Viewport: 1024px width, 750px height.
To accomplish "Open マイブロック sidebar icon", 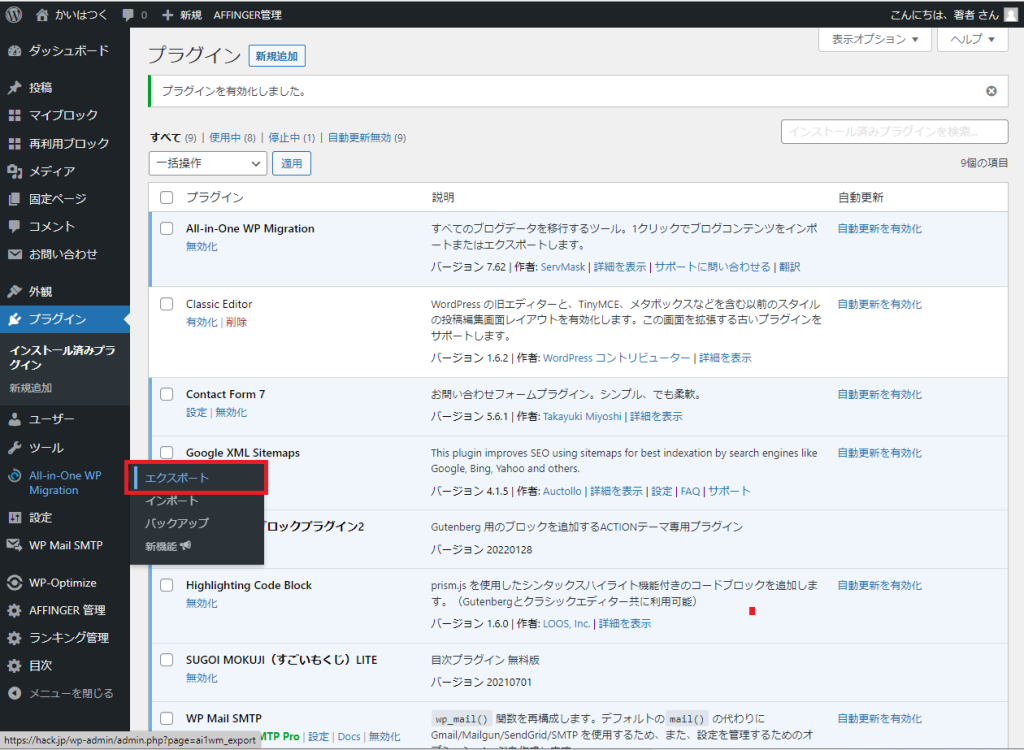I will click(14, 116).
